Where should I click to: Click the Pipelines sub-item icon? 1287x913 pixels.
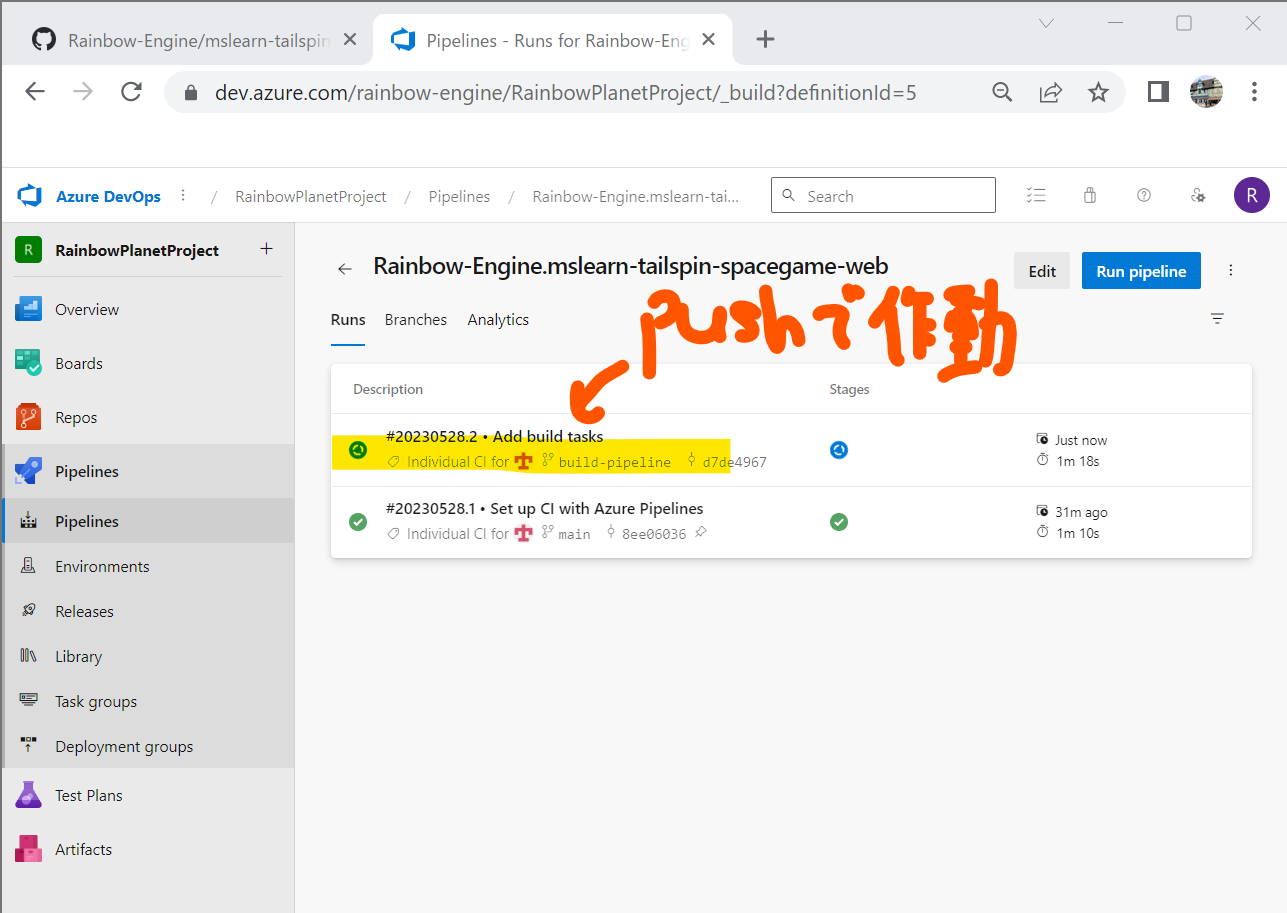(28, 522)
